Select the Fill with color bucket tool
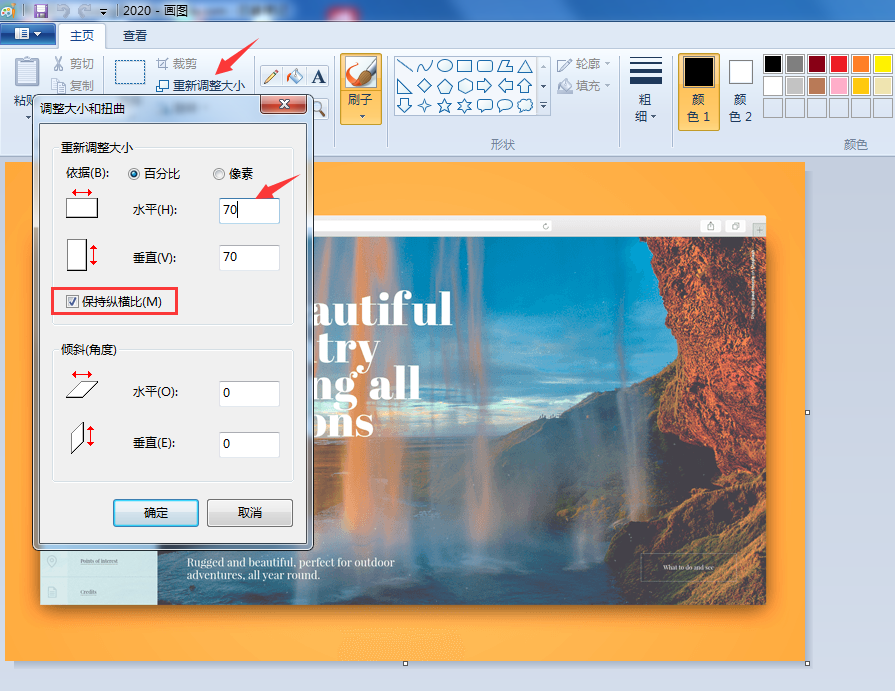The width and height of the screenshot is (895, 691). coord(295,76)
